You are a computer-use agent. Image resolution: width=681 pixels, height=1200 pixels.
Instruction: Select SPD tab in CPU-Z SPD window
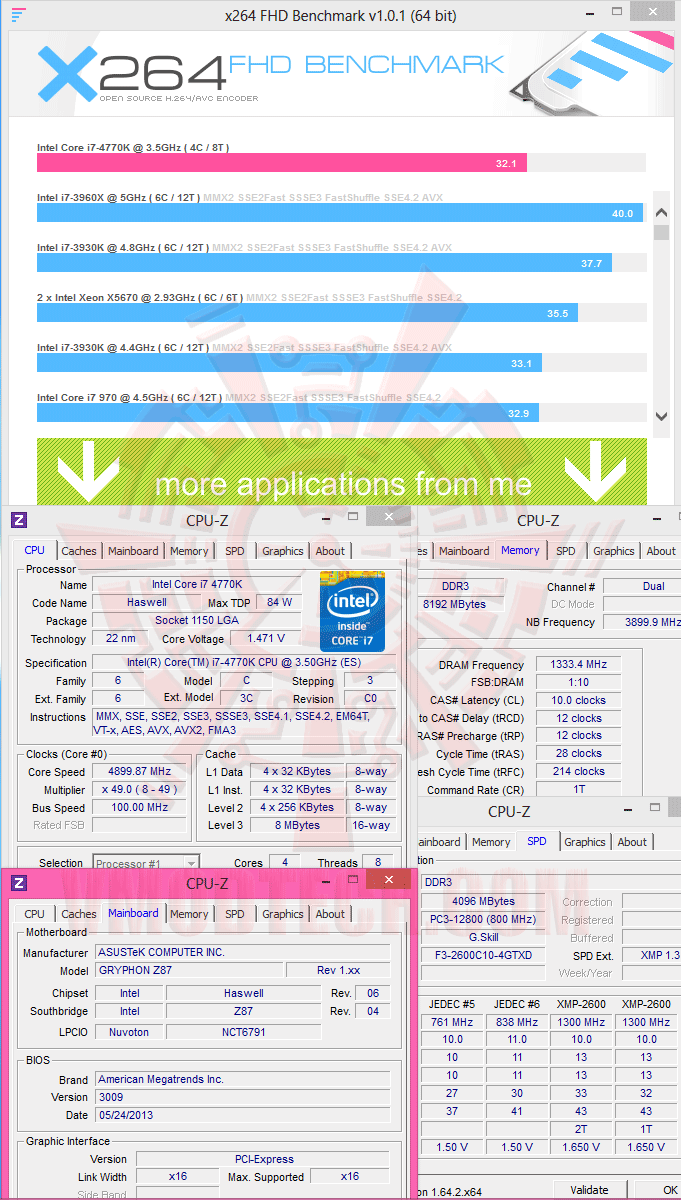point(537,841)
